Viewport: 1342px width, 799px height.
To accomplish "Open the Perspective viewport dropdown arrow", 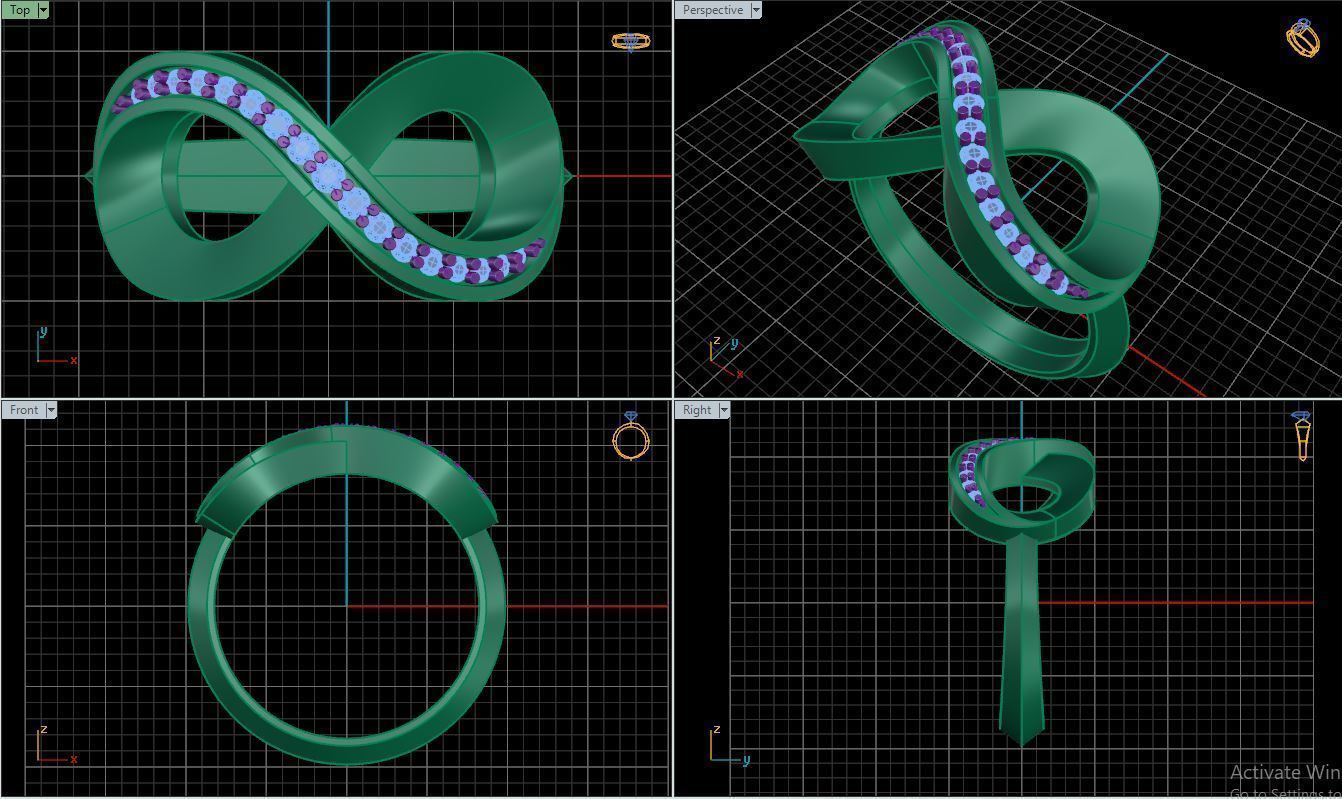I will point(755,10).
